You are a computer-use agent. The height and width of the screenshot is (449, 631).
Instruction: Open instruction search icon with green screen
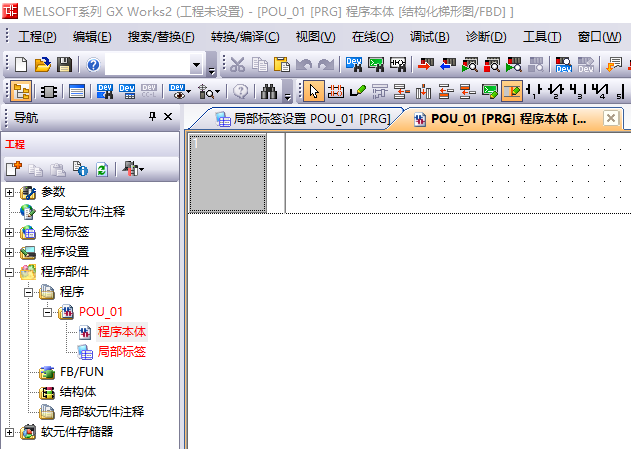[x=376, y=64]
